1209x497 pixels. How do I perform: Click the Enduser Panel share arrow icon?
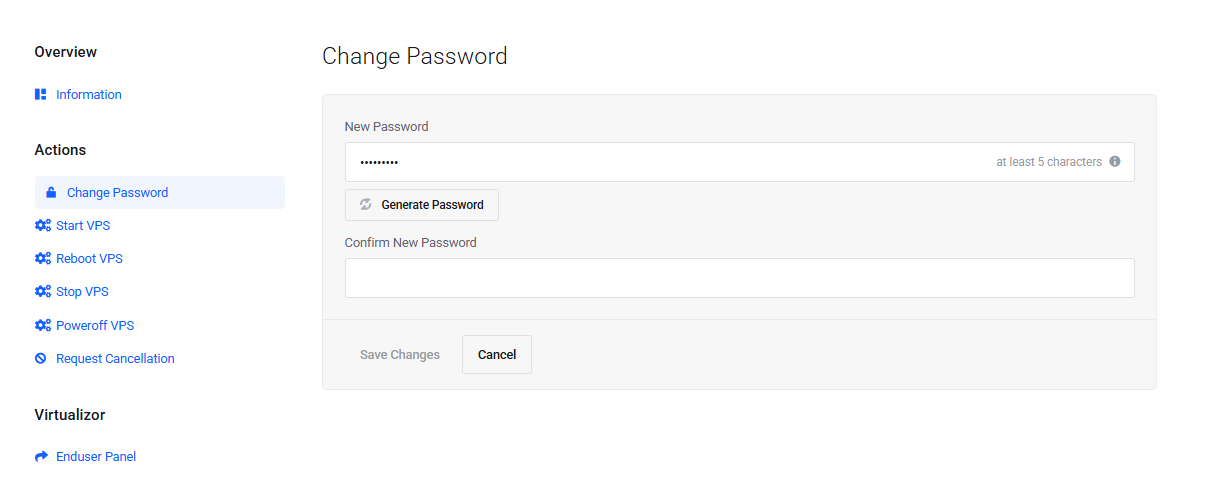[41, 457]
